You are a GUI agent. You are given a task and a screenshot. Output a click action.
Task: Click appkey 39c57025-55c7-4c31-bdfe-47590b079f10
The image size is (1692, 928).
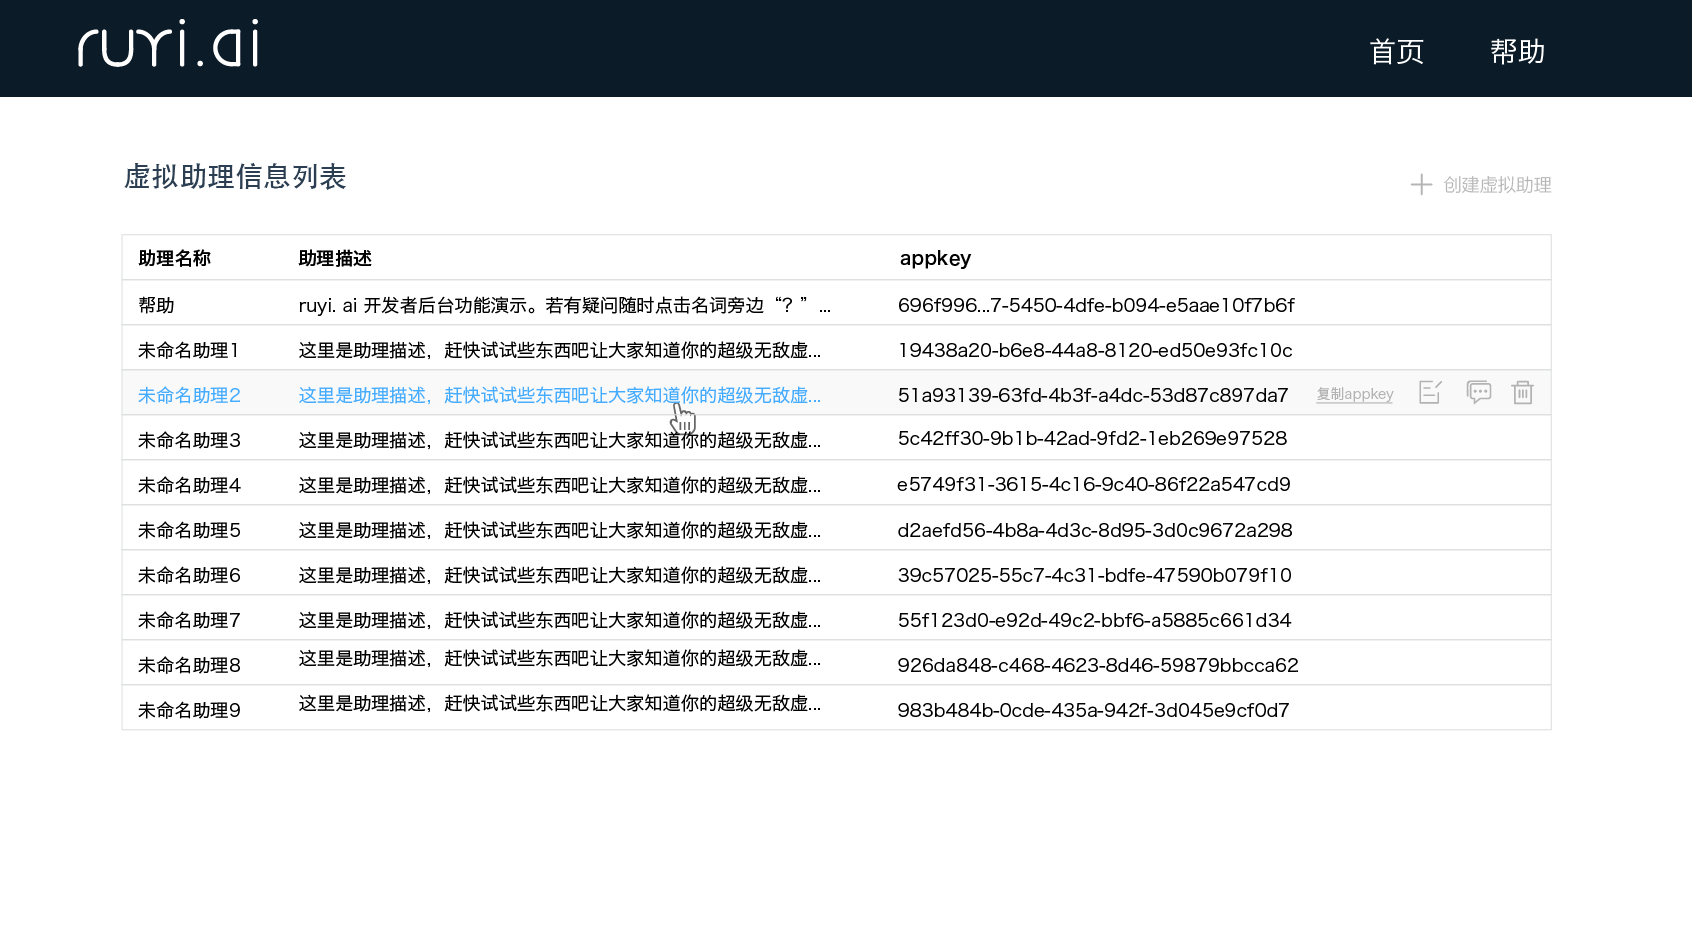pos(1095,575)
